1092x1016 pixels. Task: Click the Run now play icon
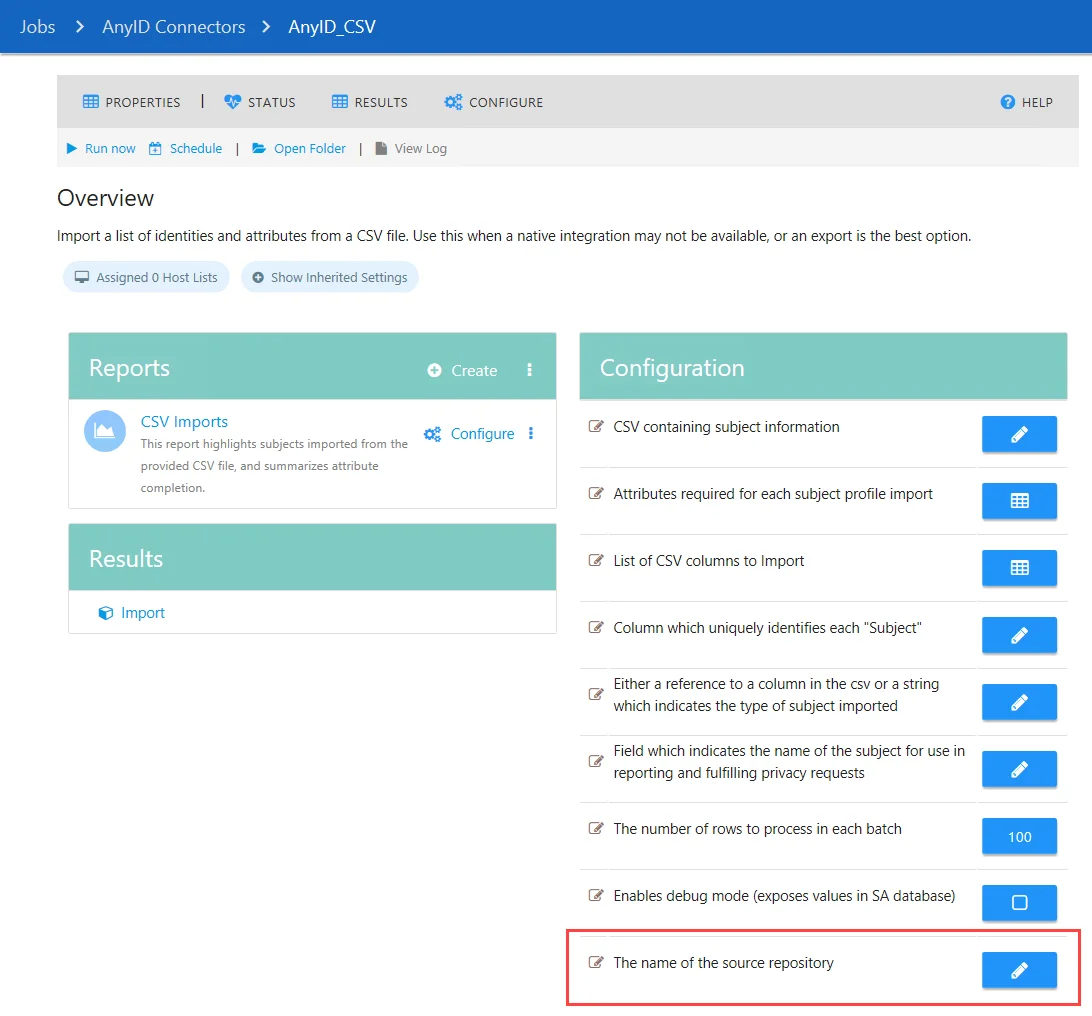pyautogui.click(x=71, y=148)
